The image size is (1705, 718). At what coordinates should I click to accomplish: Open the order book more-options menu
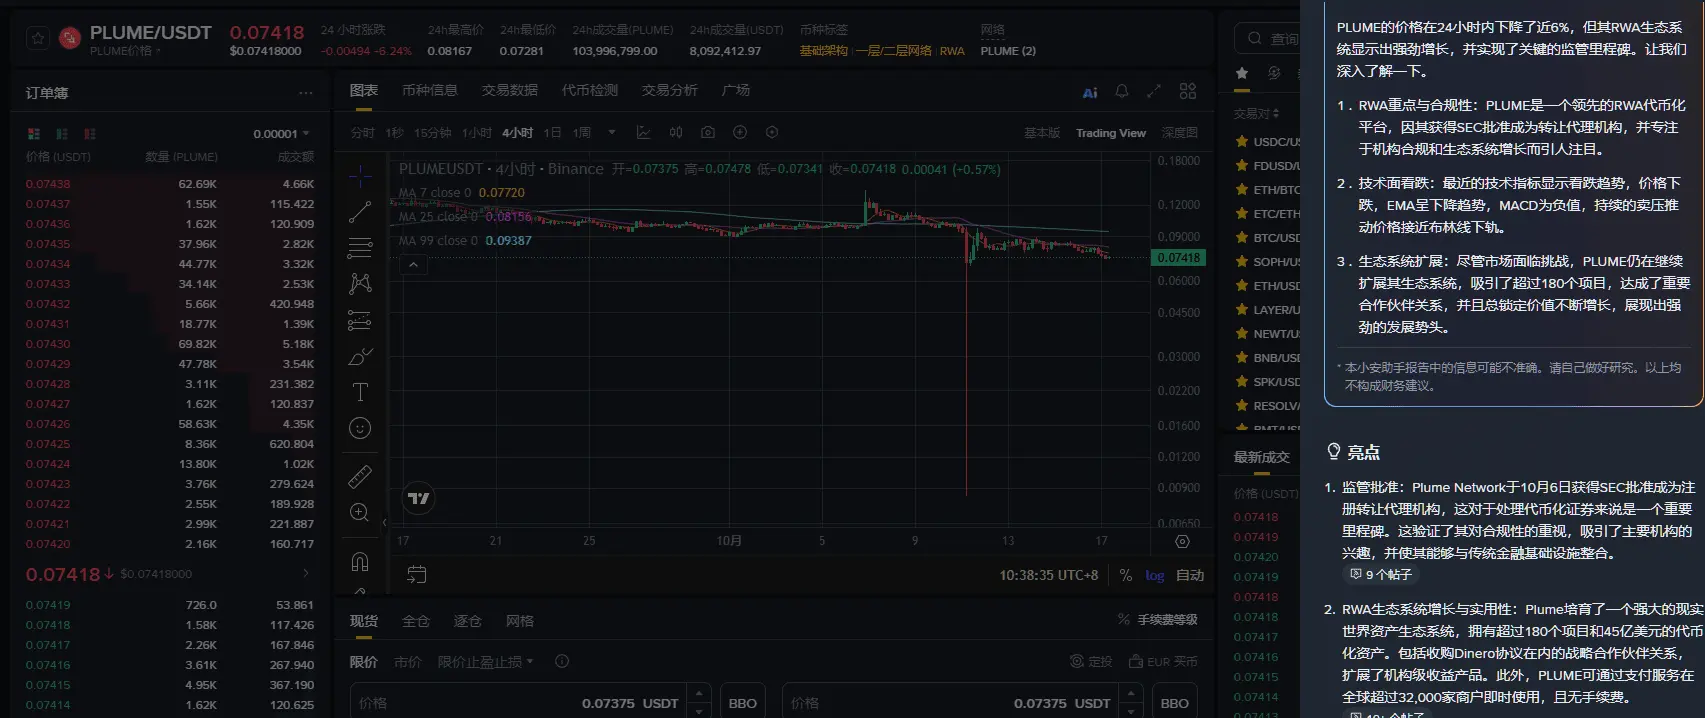tap(305, 93)
